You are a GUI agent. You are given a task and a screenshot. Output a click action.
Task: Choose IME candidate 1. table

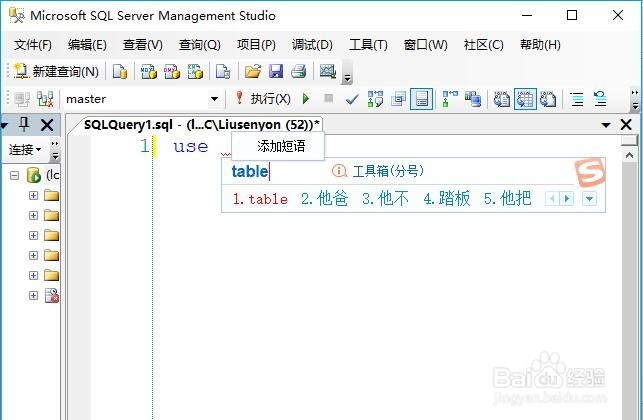[260, 199]
